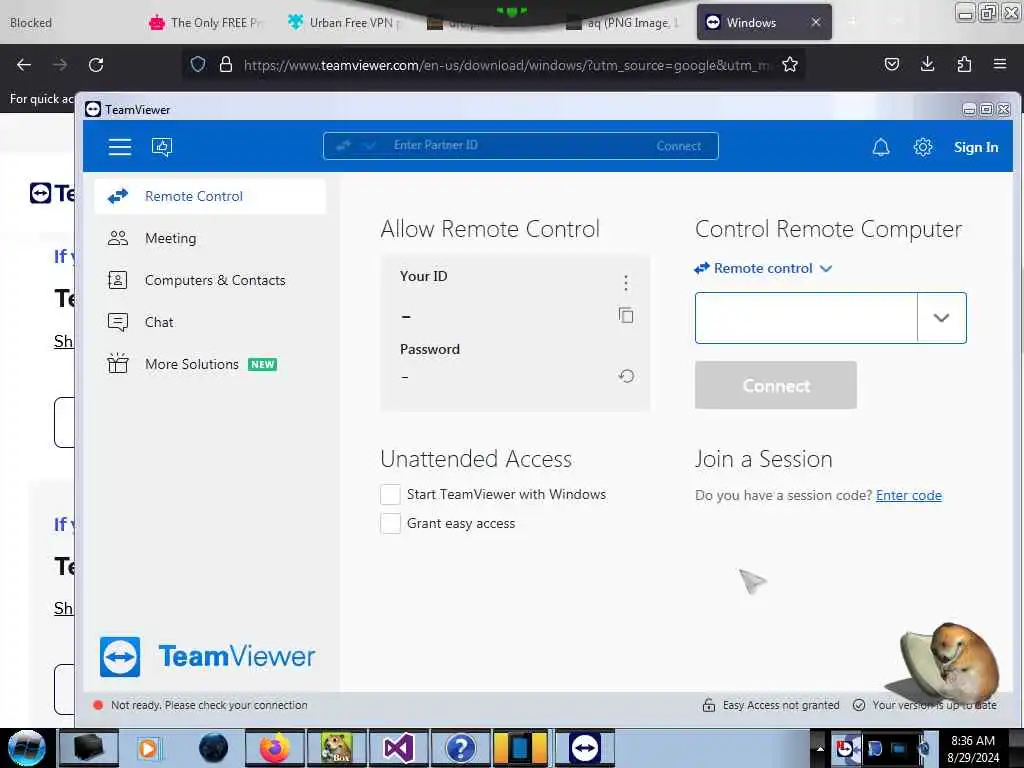This screenshot has height=768, width=1024.
Task: Close the Windows browser tab
Action: coord(816,22)
